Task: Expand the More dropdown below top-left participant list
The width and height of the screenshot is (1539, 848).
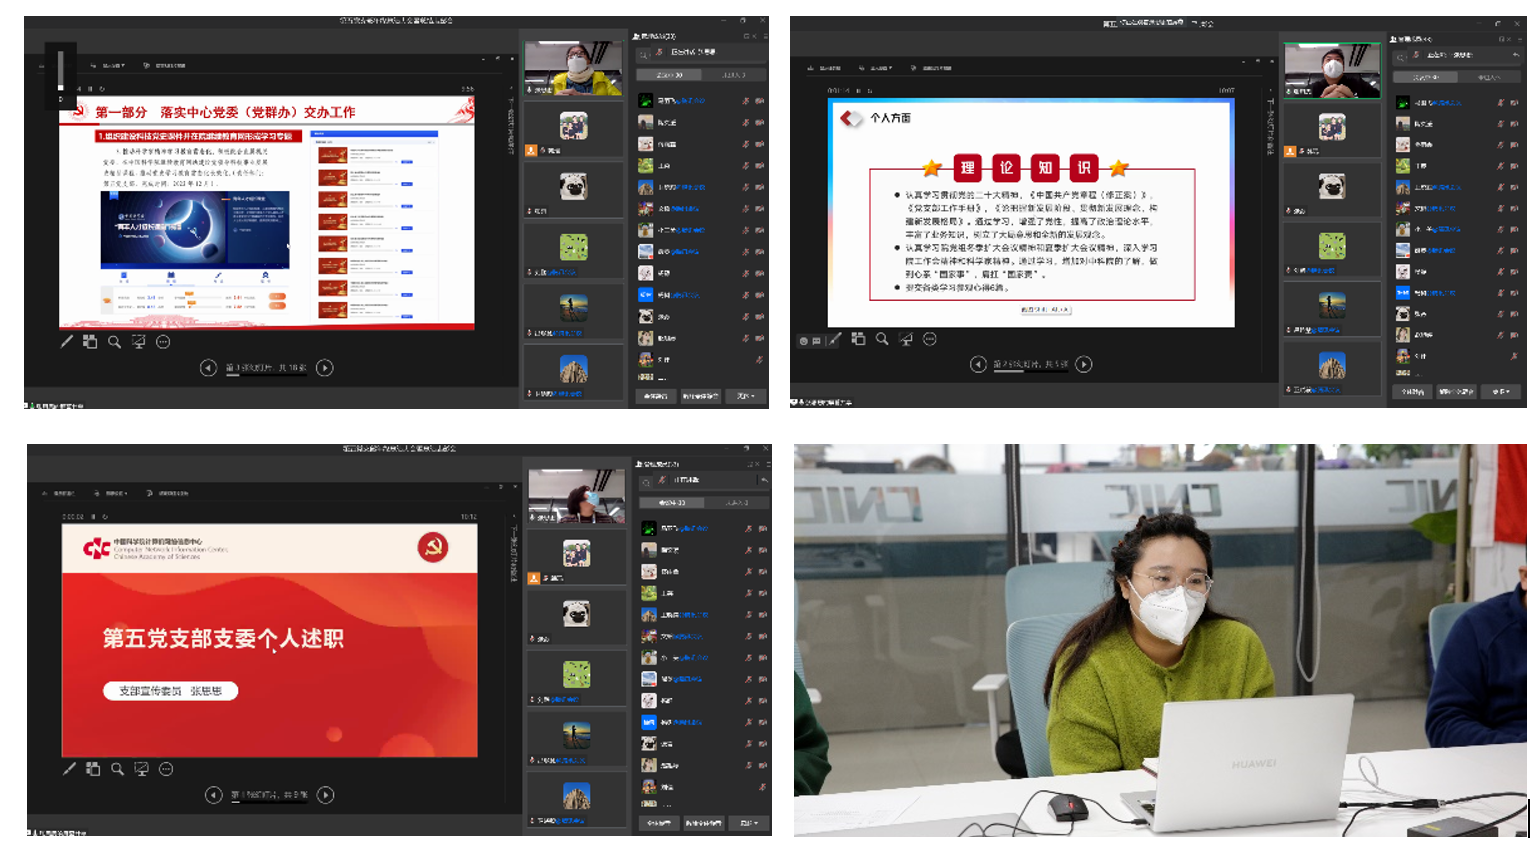Action: point(745,396)
